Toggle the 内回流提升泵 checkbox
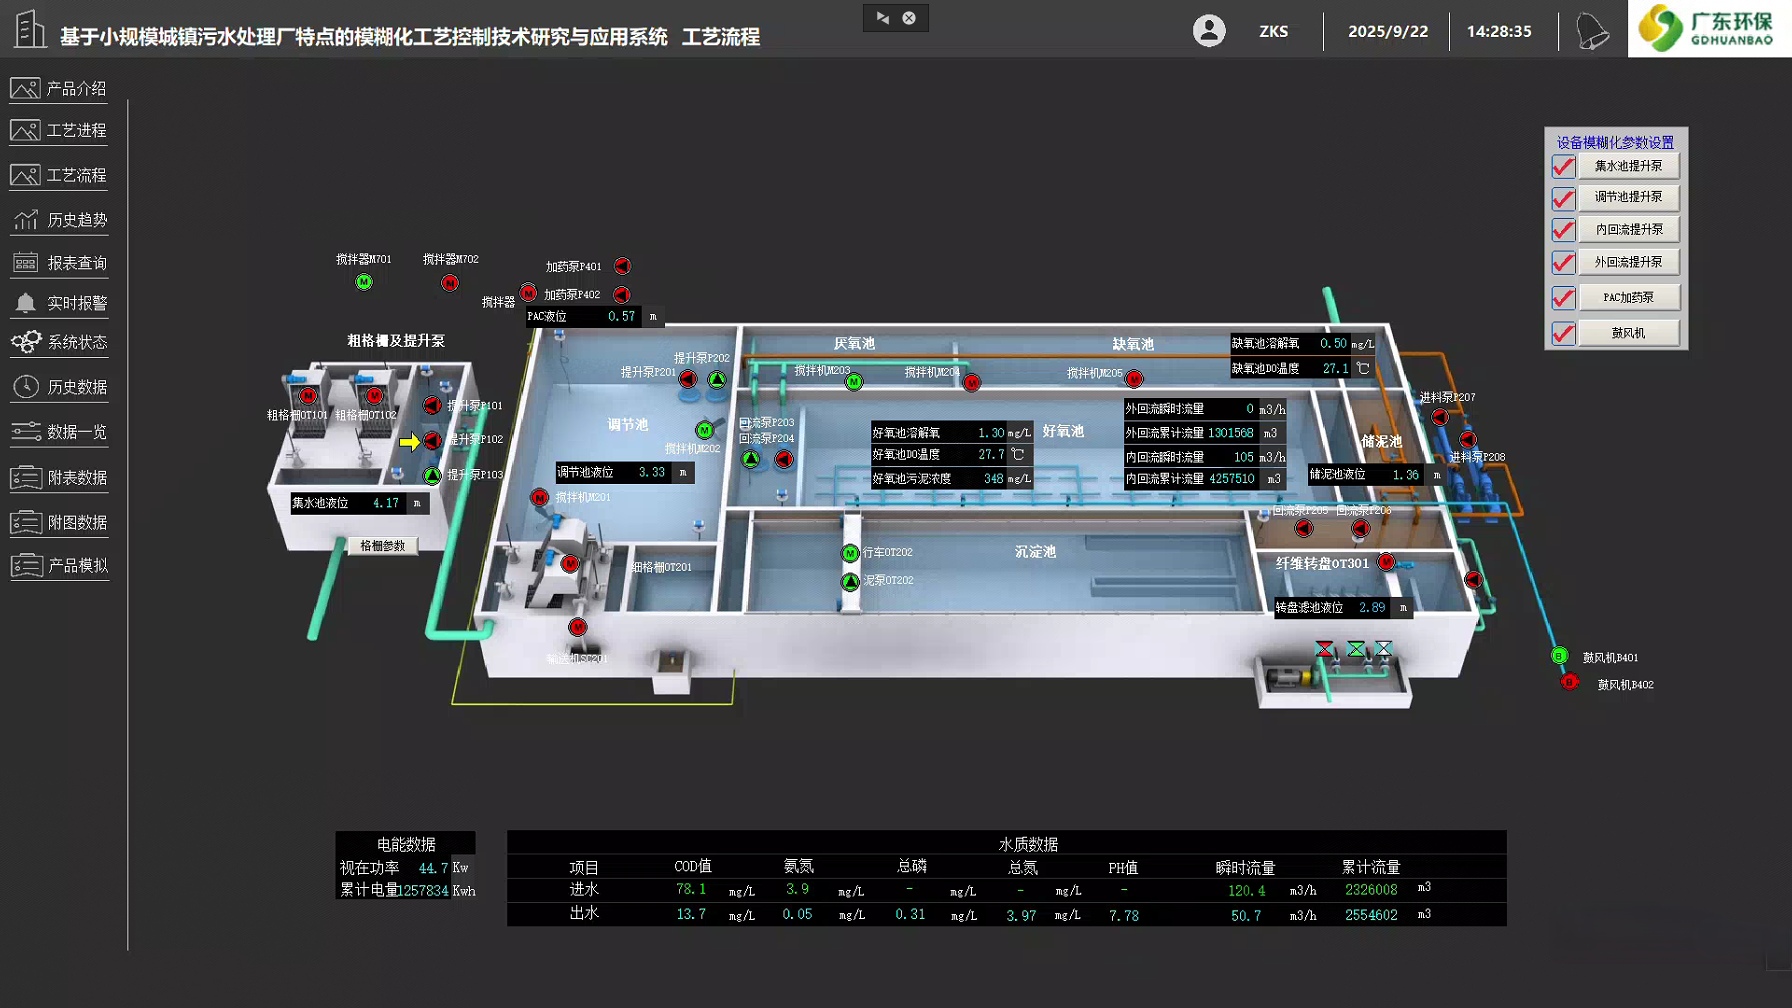Image resolution: width=1792 pixels, height=1008 pixels. (1563, 230)
